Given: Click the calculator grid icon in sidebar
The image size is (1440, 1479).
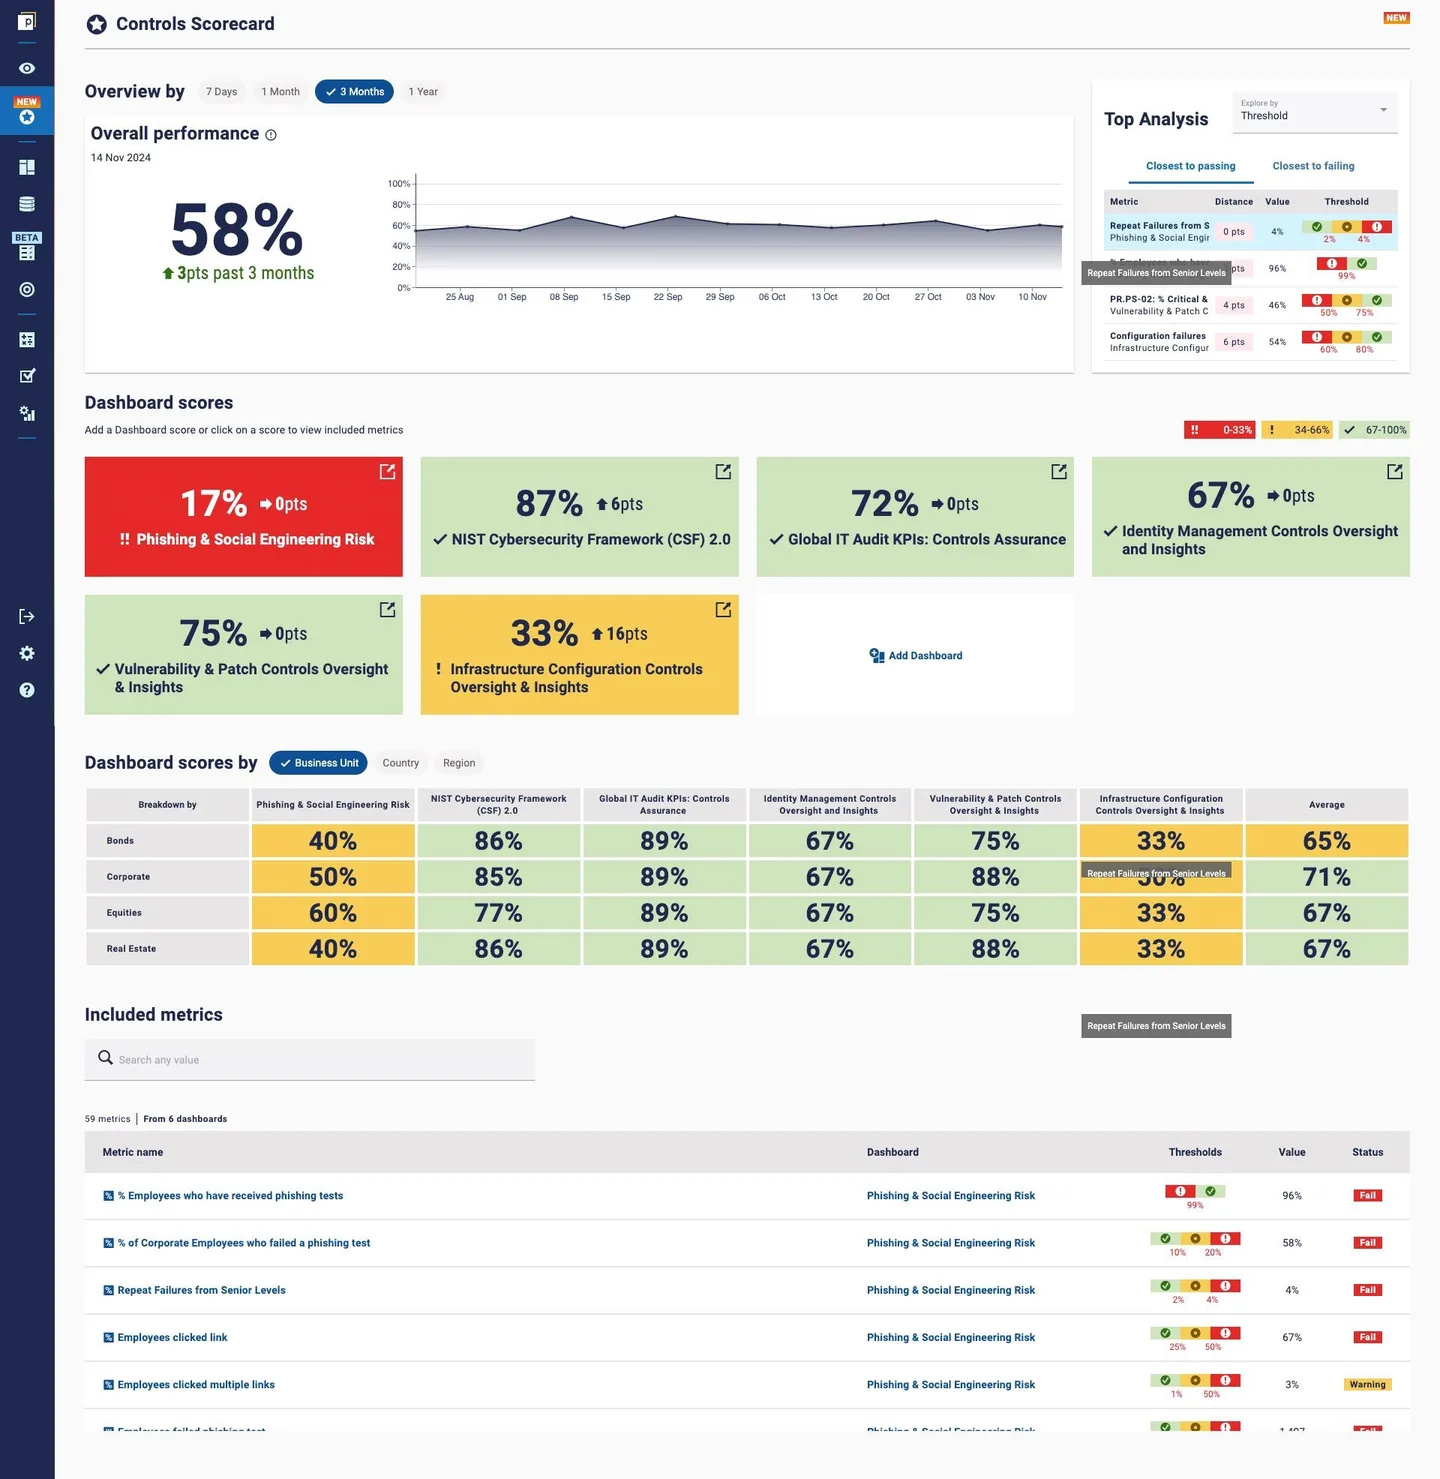Looking at the screenshot, I should click(x=27, y=340).
